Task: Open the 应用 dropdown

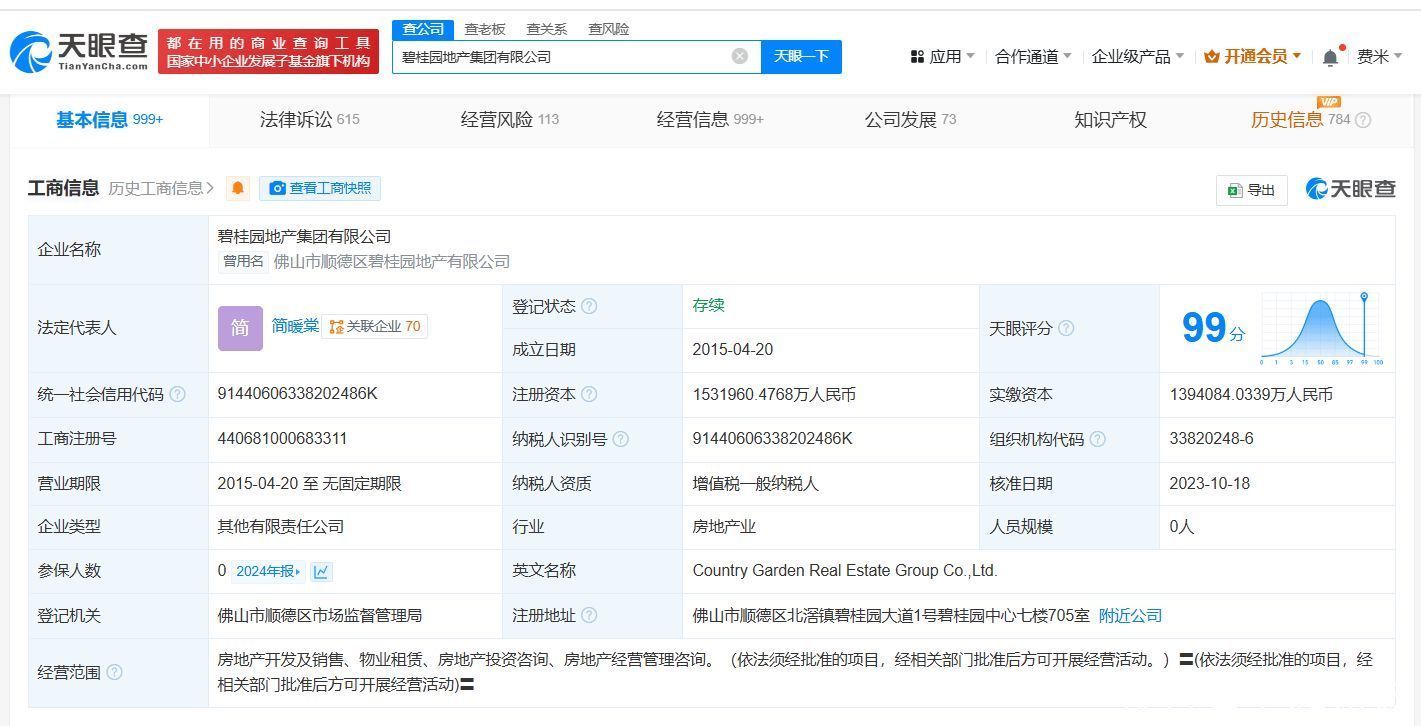Action: coord(942,57)
